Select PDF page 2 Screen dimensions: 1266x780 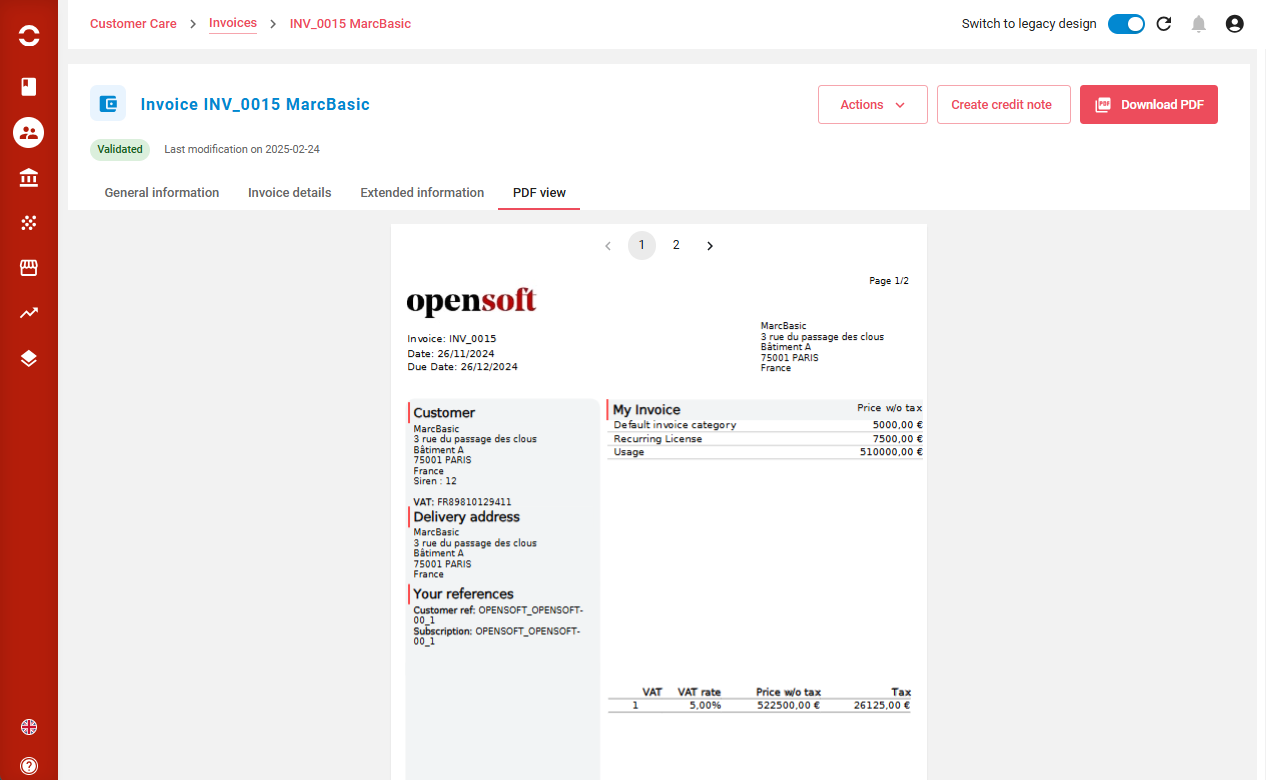676,245
